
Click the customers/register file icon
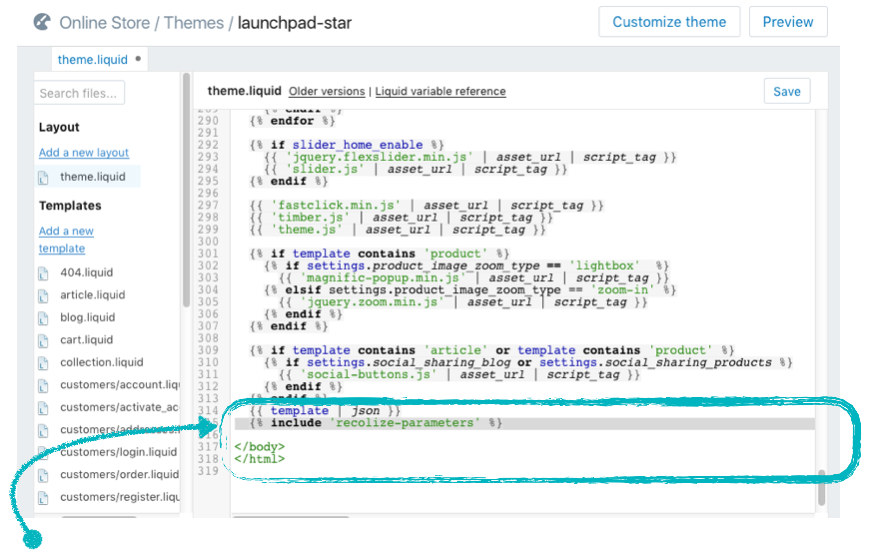[x=43, y=498]
